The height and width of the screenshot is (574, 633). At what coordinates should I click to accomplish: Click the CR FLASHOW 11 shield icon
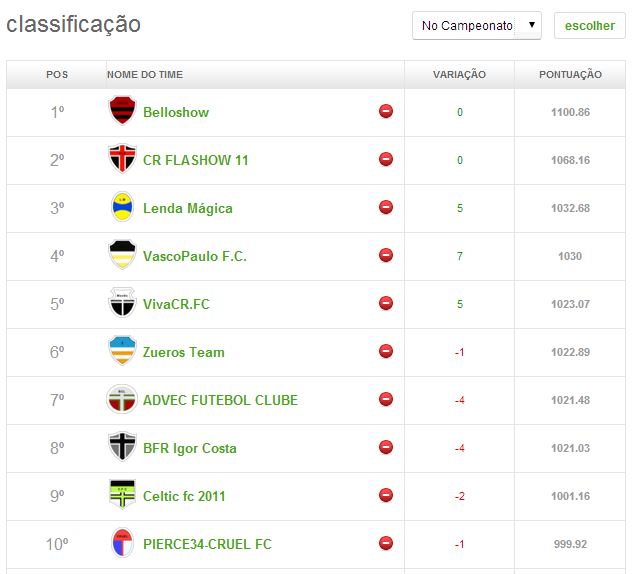point(121,160)
